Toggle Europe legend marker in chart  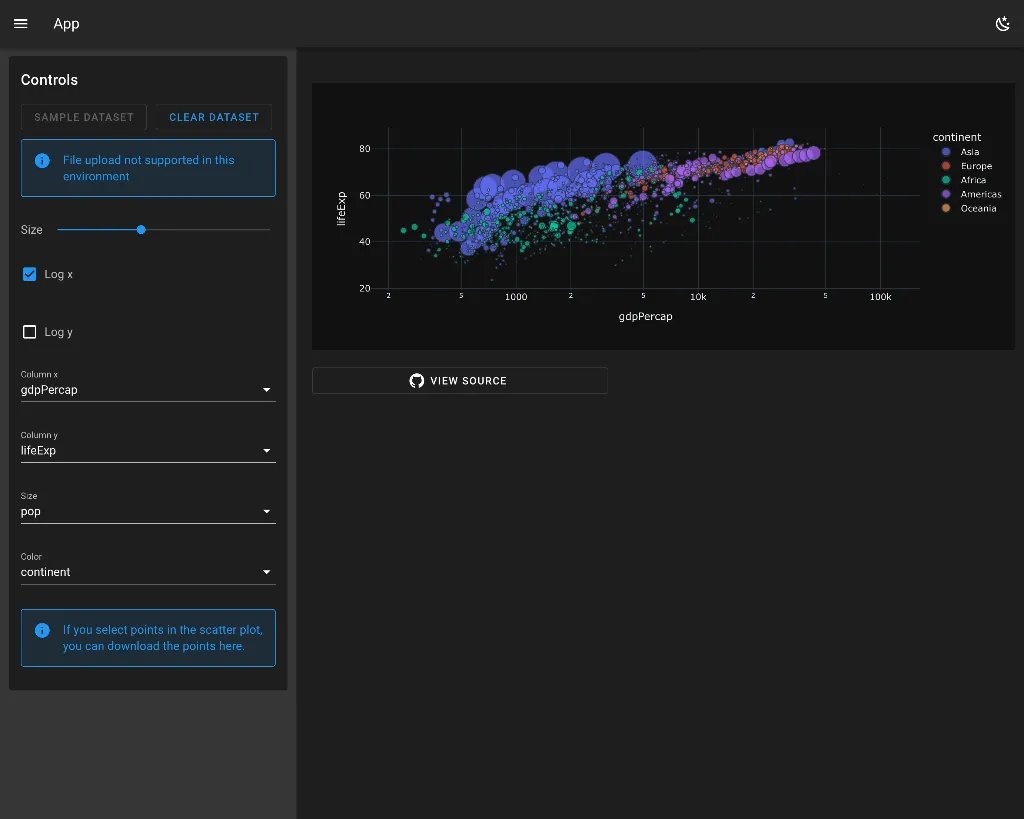[946, 166]
